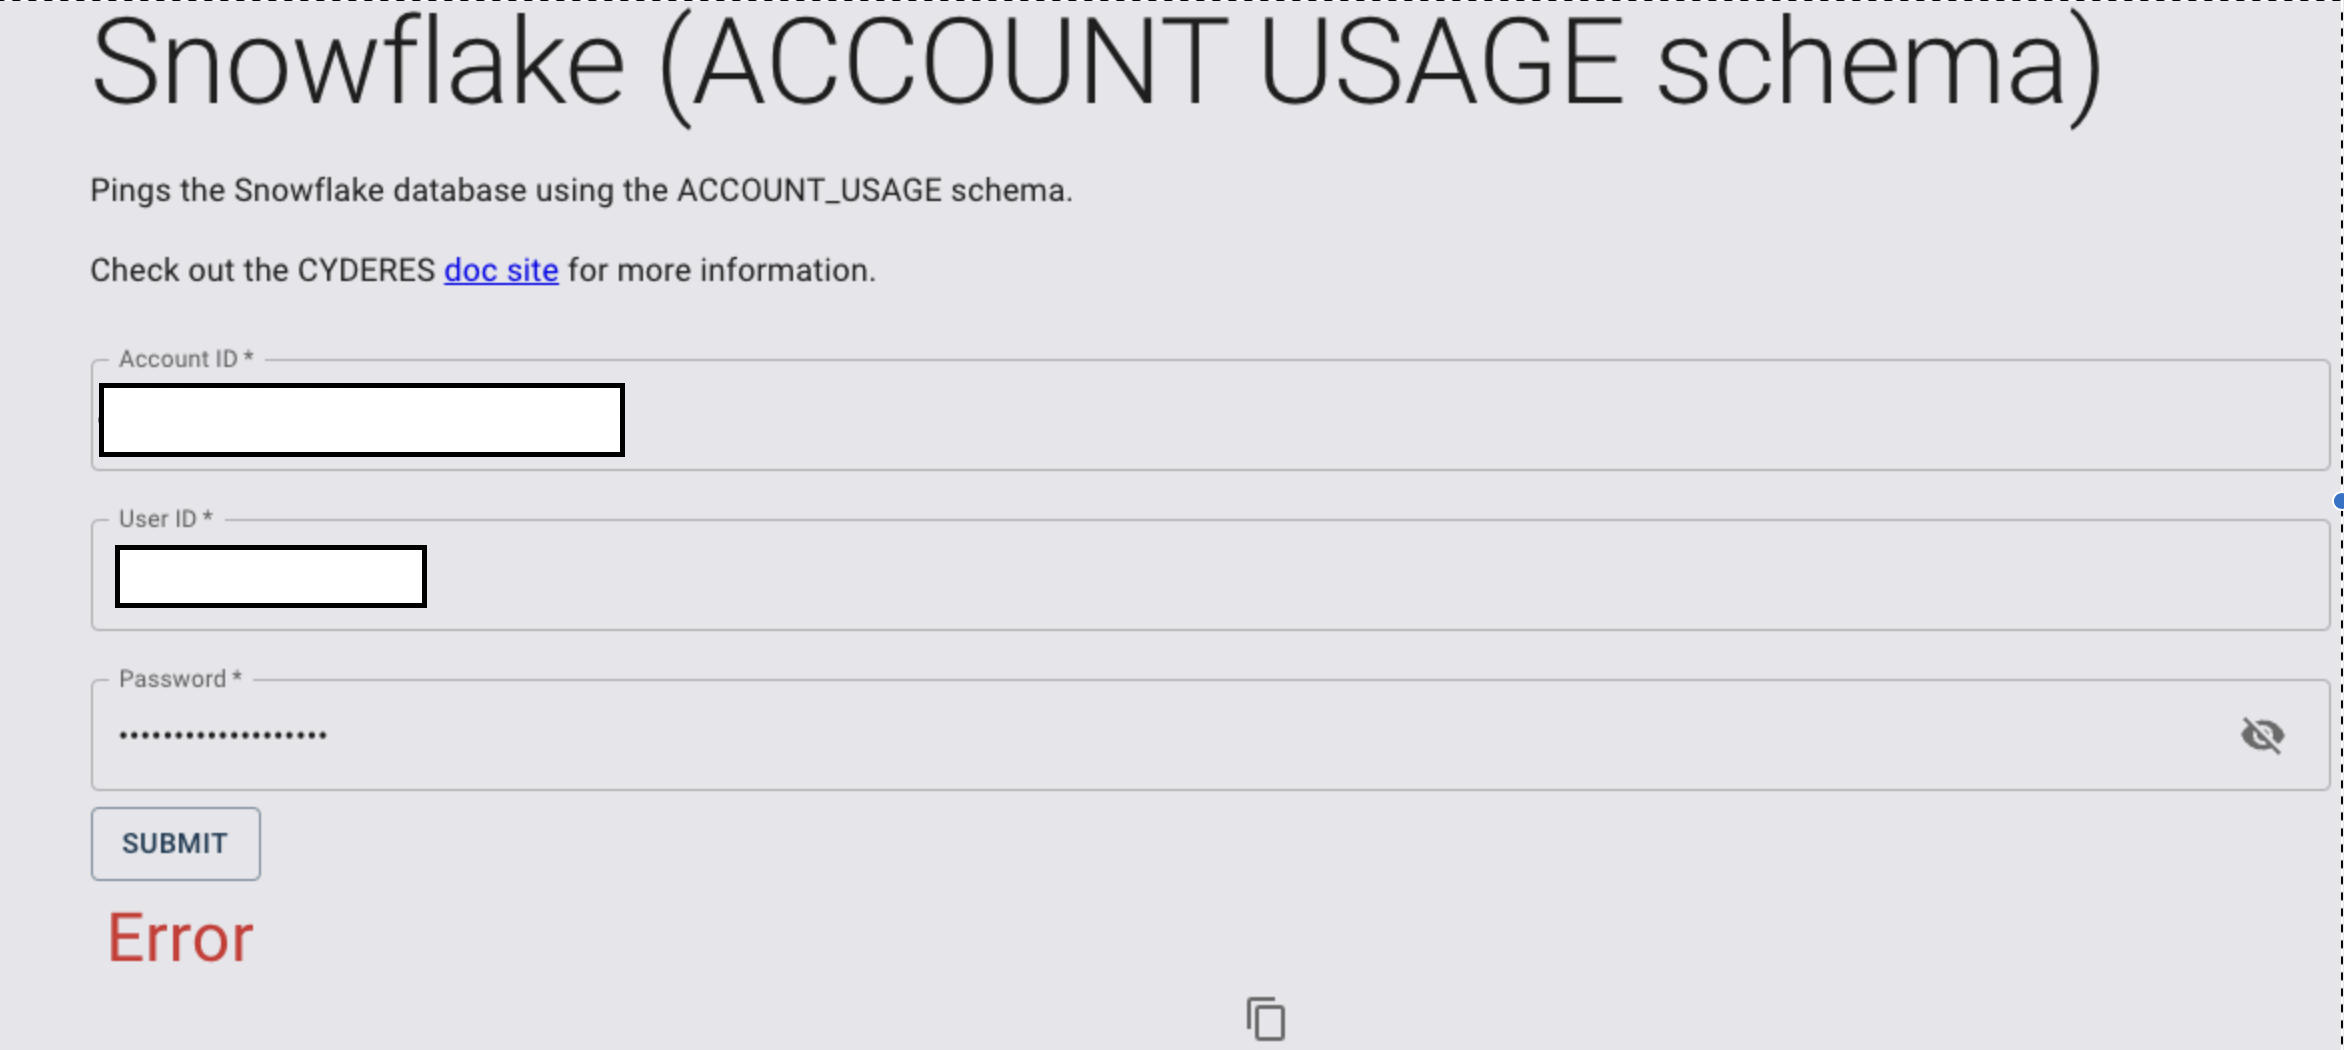Click the "for more information." text
The height and width of the screenshot is (1050, 2344).
(721, 270)
